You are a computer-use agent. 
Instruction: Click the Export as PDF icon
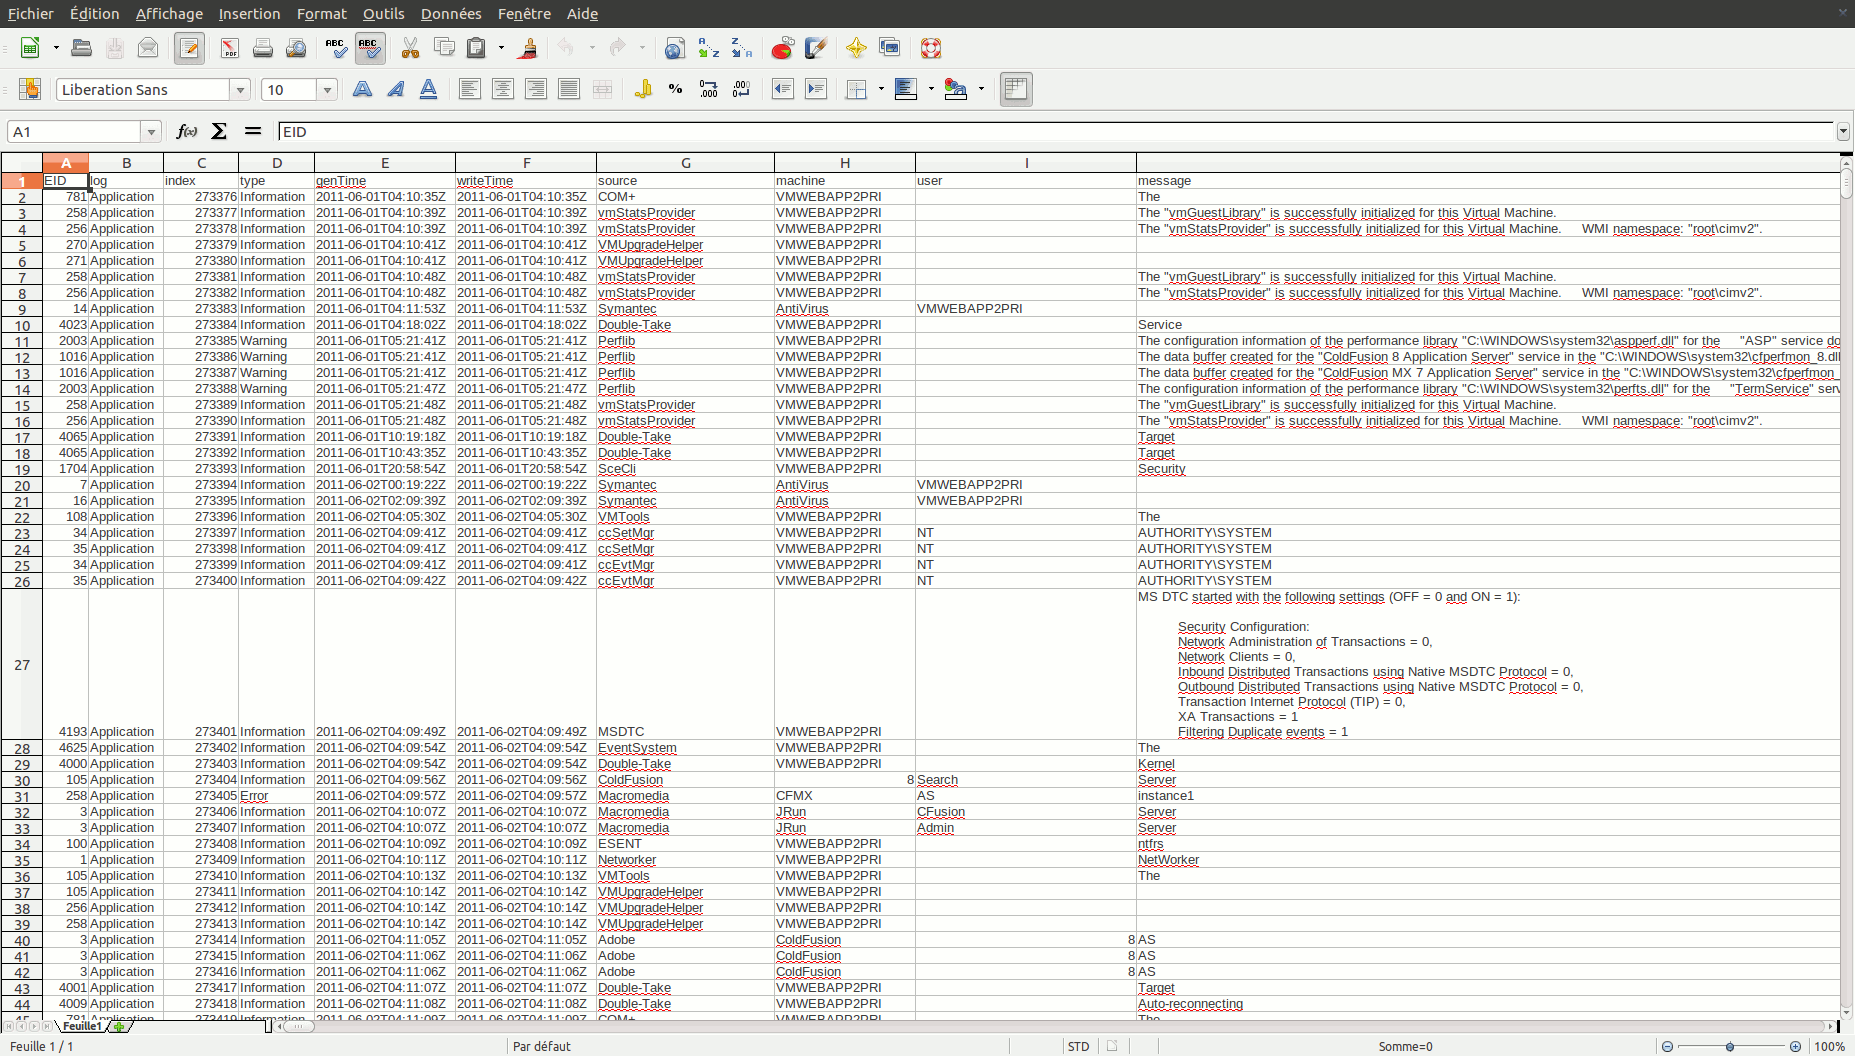point(230,48)
